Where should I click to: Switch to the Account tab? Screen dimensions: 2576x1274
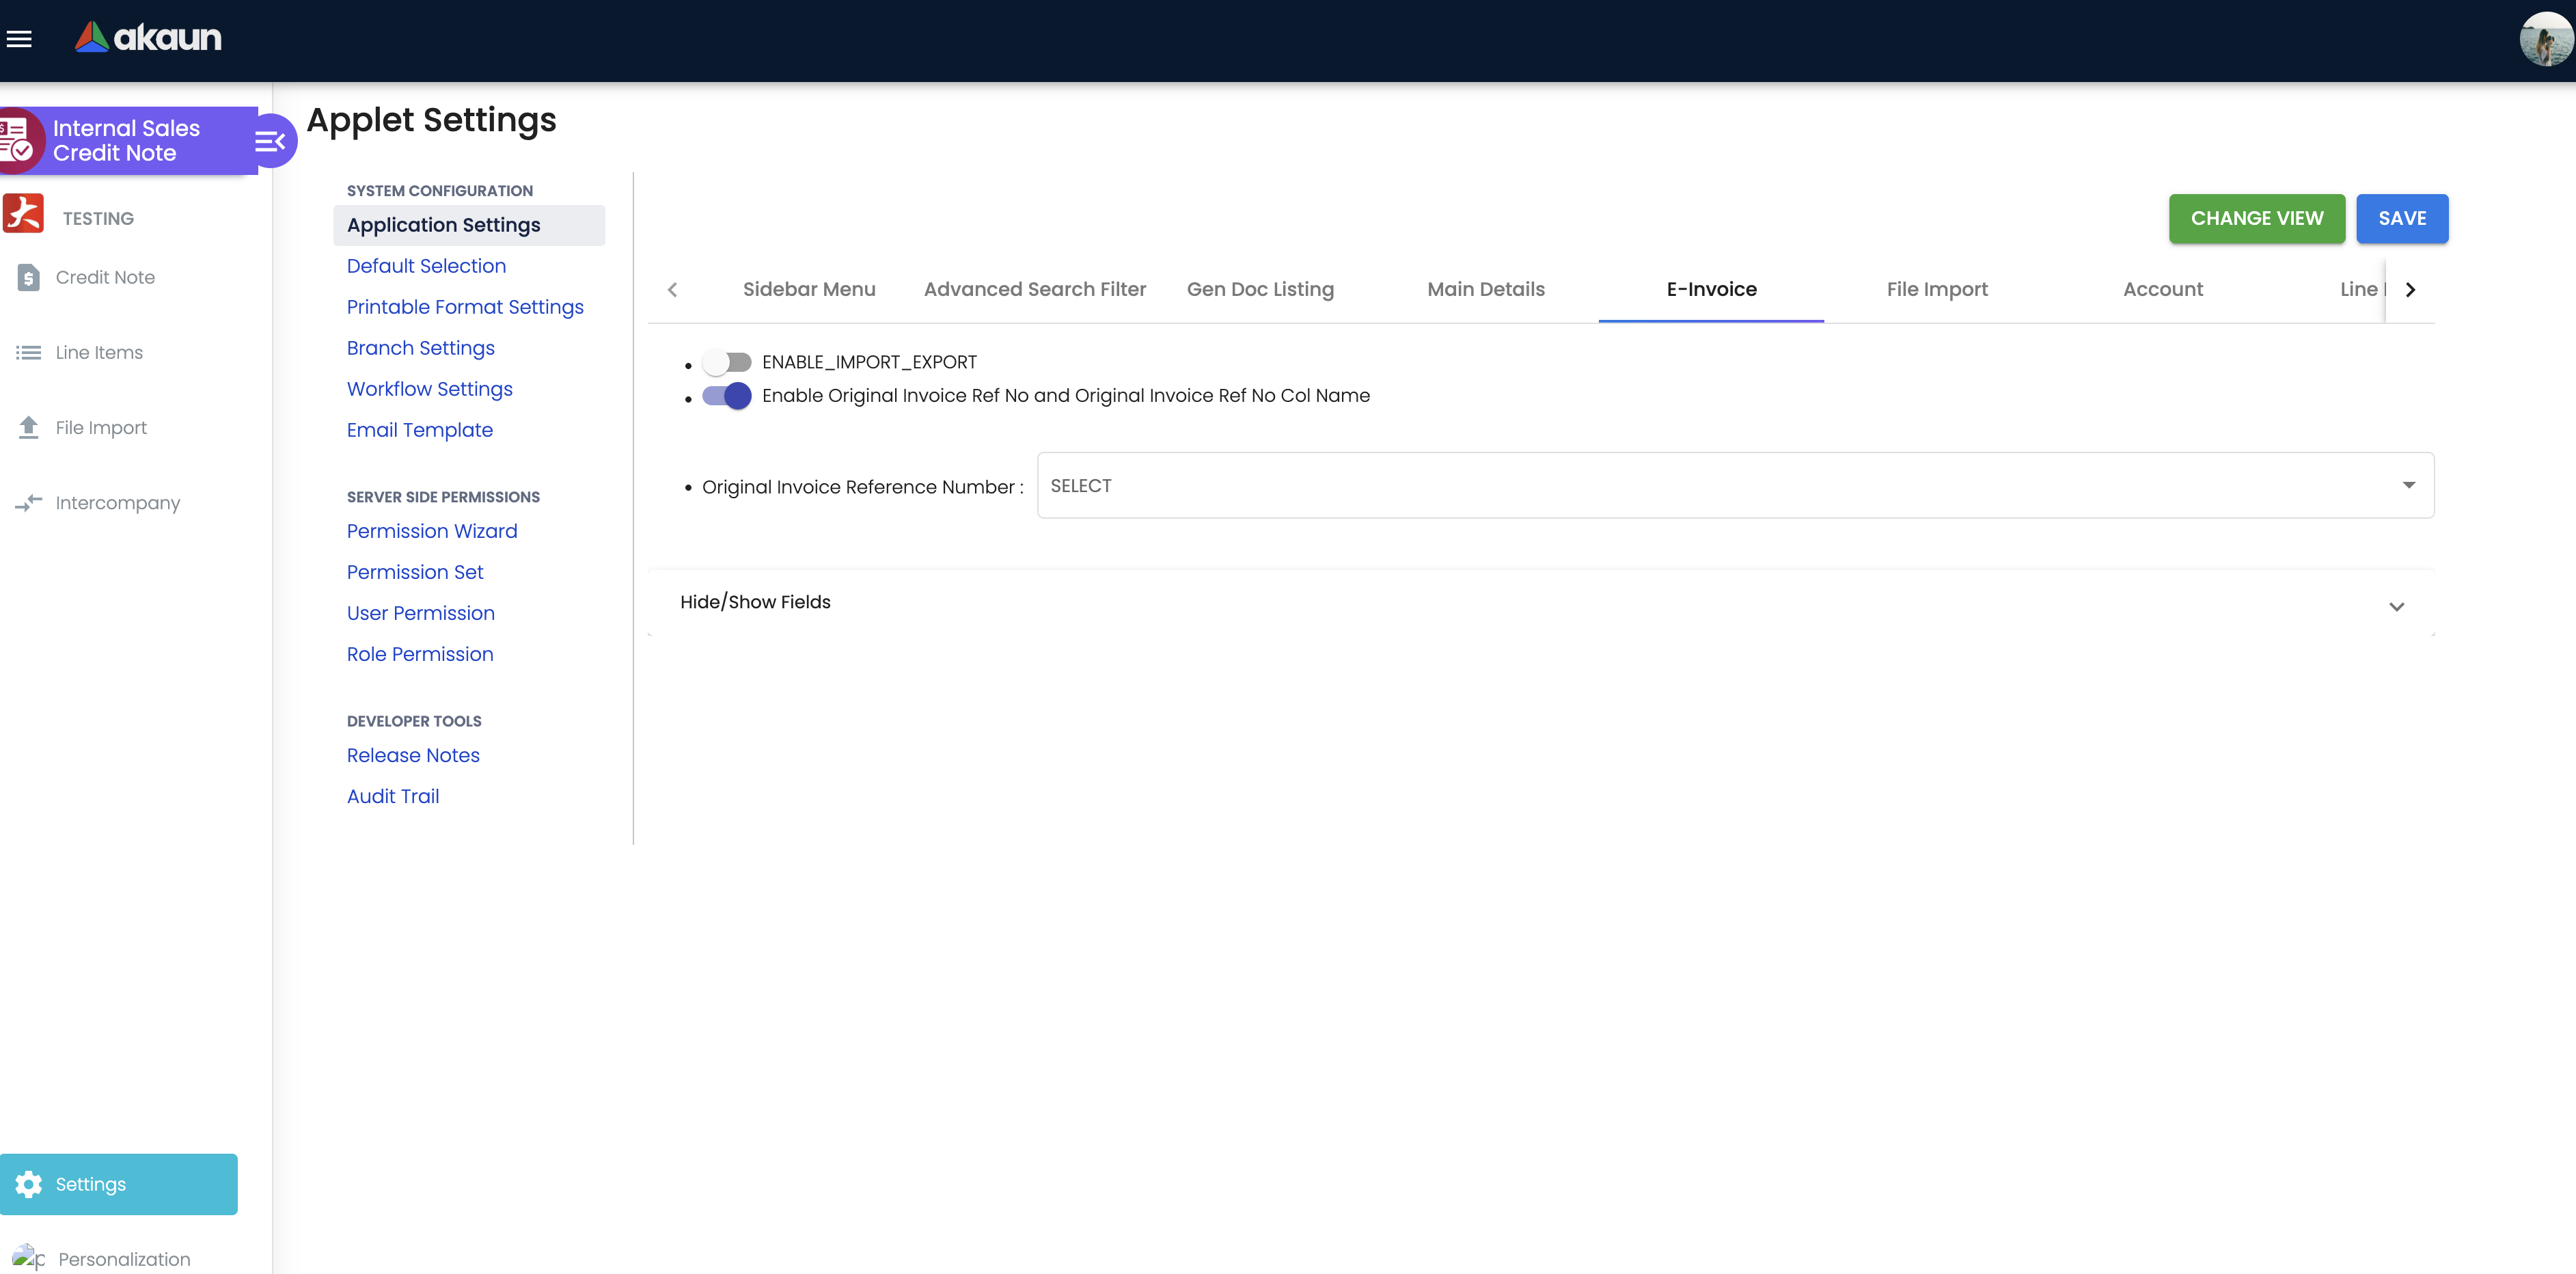[x=2163, y=289]
